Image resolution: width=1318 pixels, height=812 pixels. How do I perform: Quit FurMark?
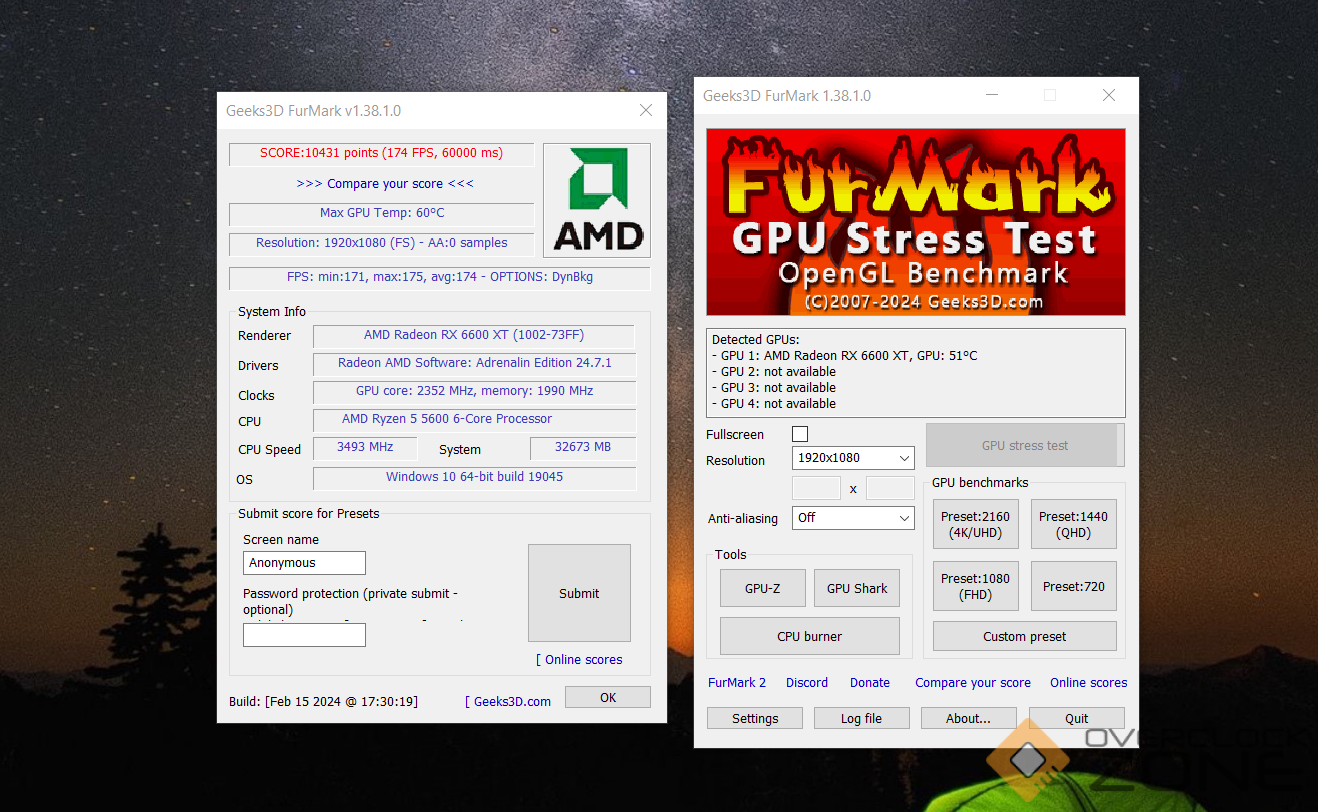pyautogui.click(x=1077, y=718)
